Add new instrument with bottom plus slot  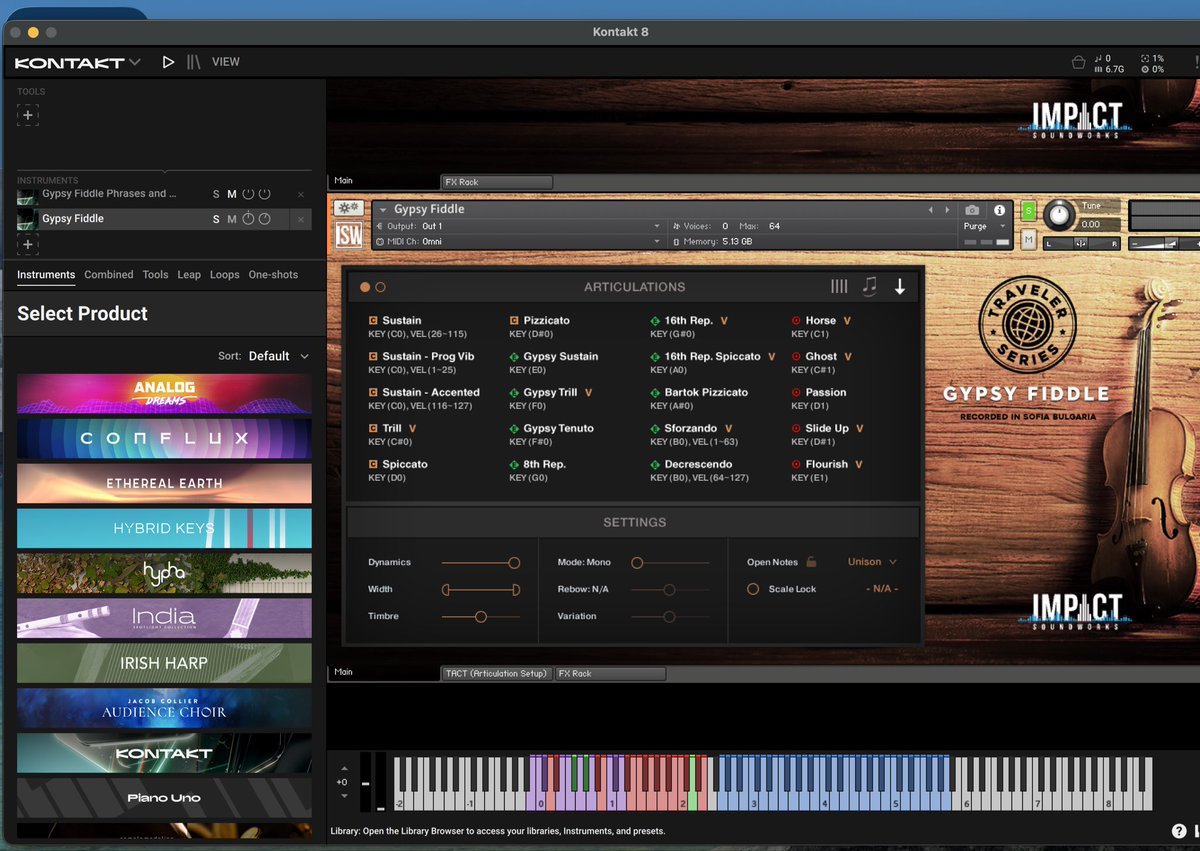pyautogui.click(x=27, y=244)
